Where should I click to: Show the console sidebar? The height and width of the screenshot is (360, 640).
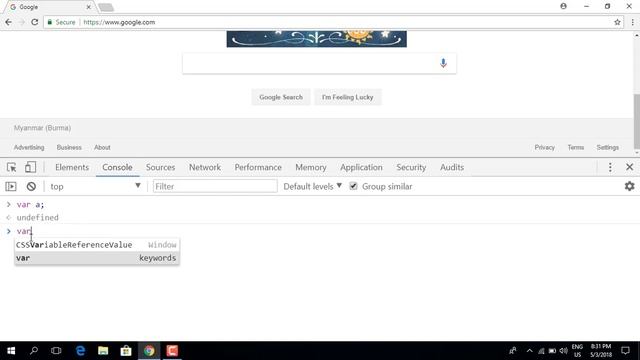click(11, 187)
